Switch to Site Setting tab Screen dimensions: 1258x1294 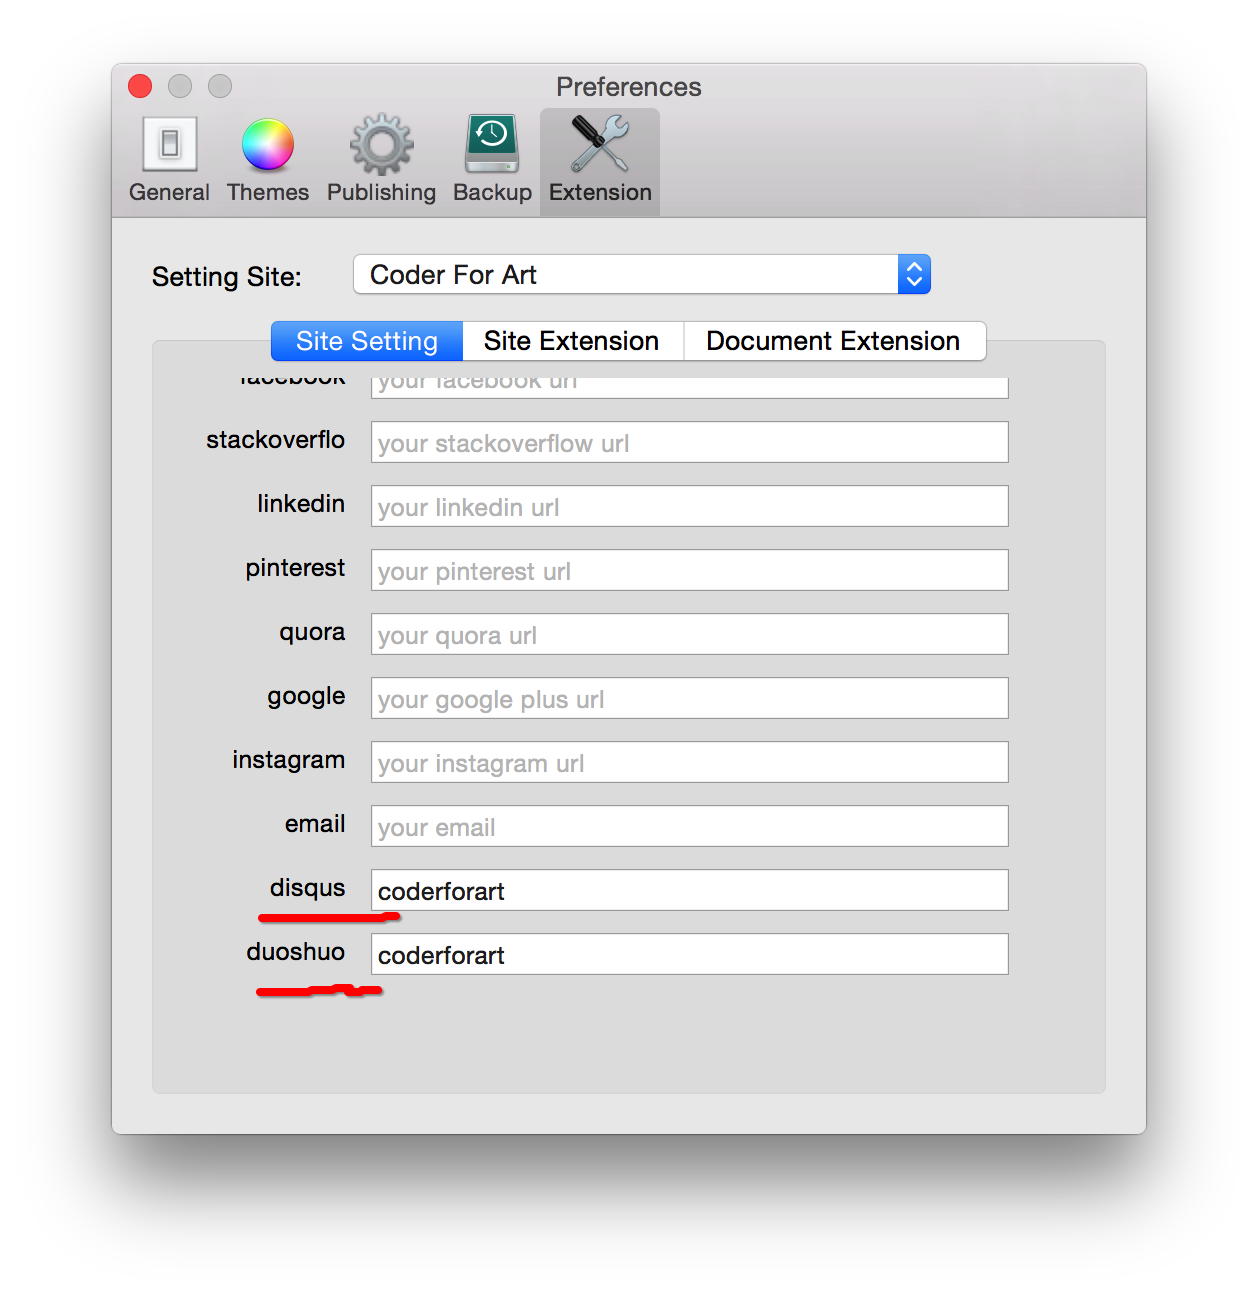[x=367, y=341]
